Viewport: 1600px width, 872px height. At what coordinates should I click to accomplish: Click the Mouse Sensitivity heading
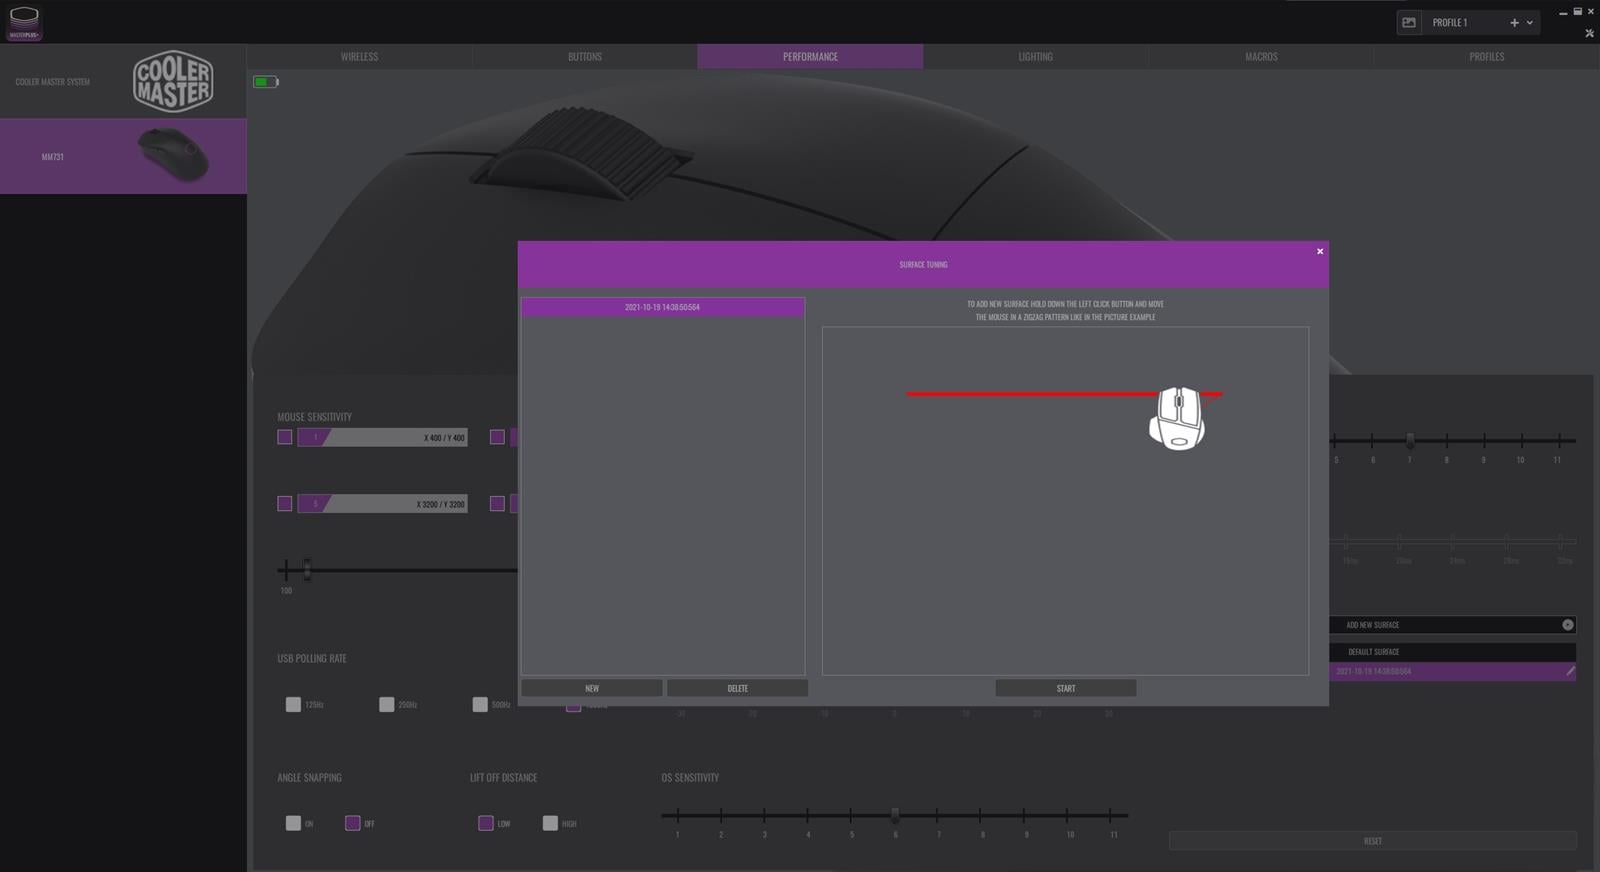314,417
